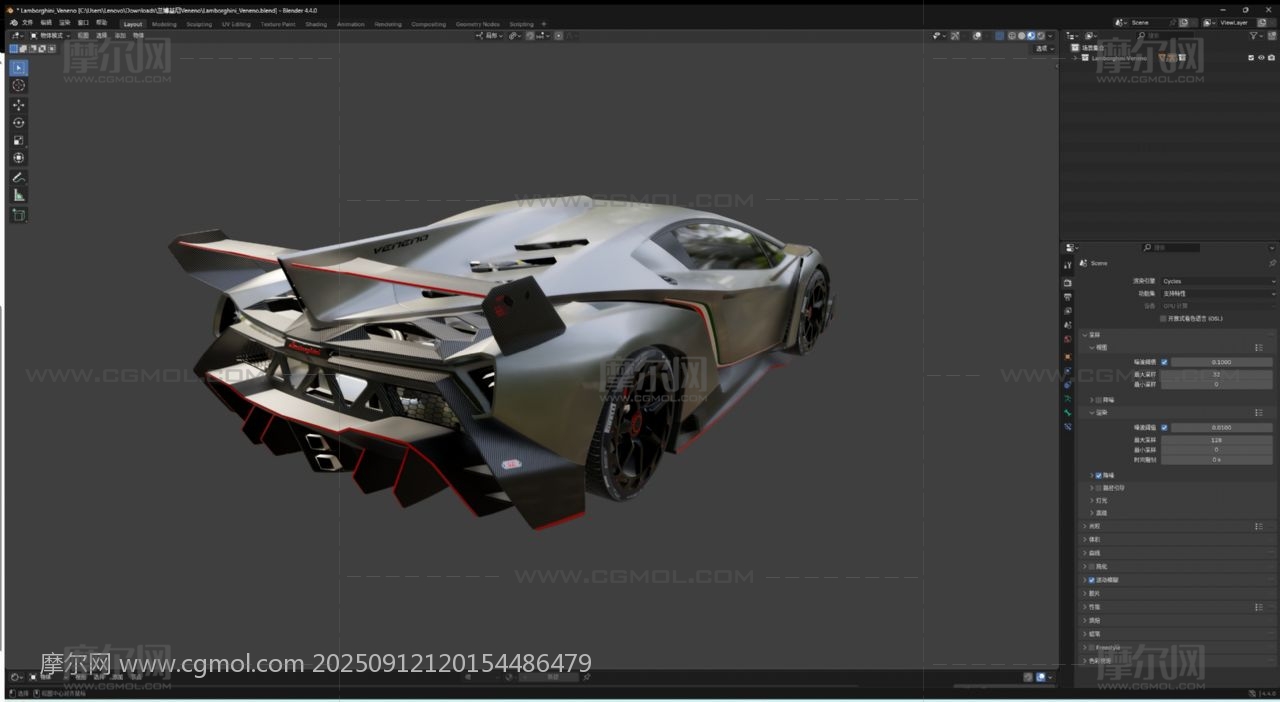Open the File menu
1280x702 pixels.
[27, 23]
